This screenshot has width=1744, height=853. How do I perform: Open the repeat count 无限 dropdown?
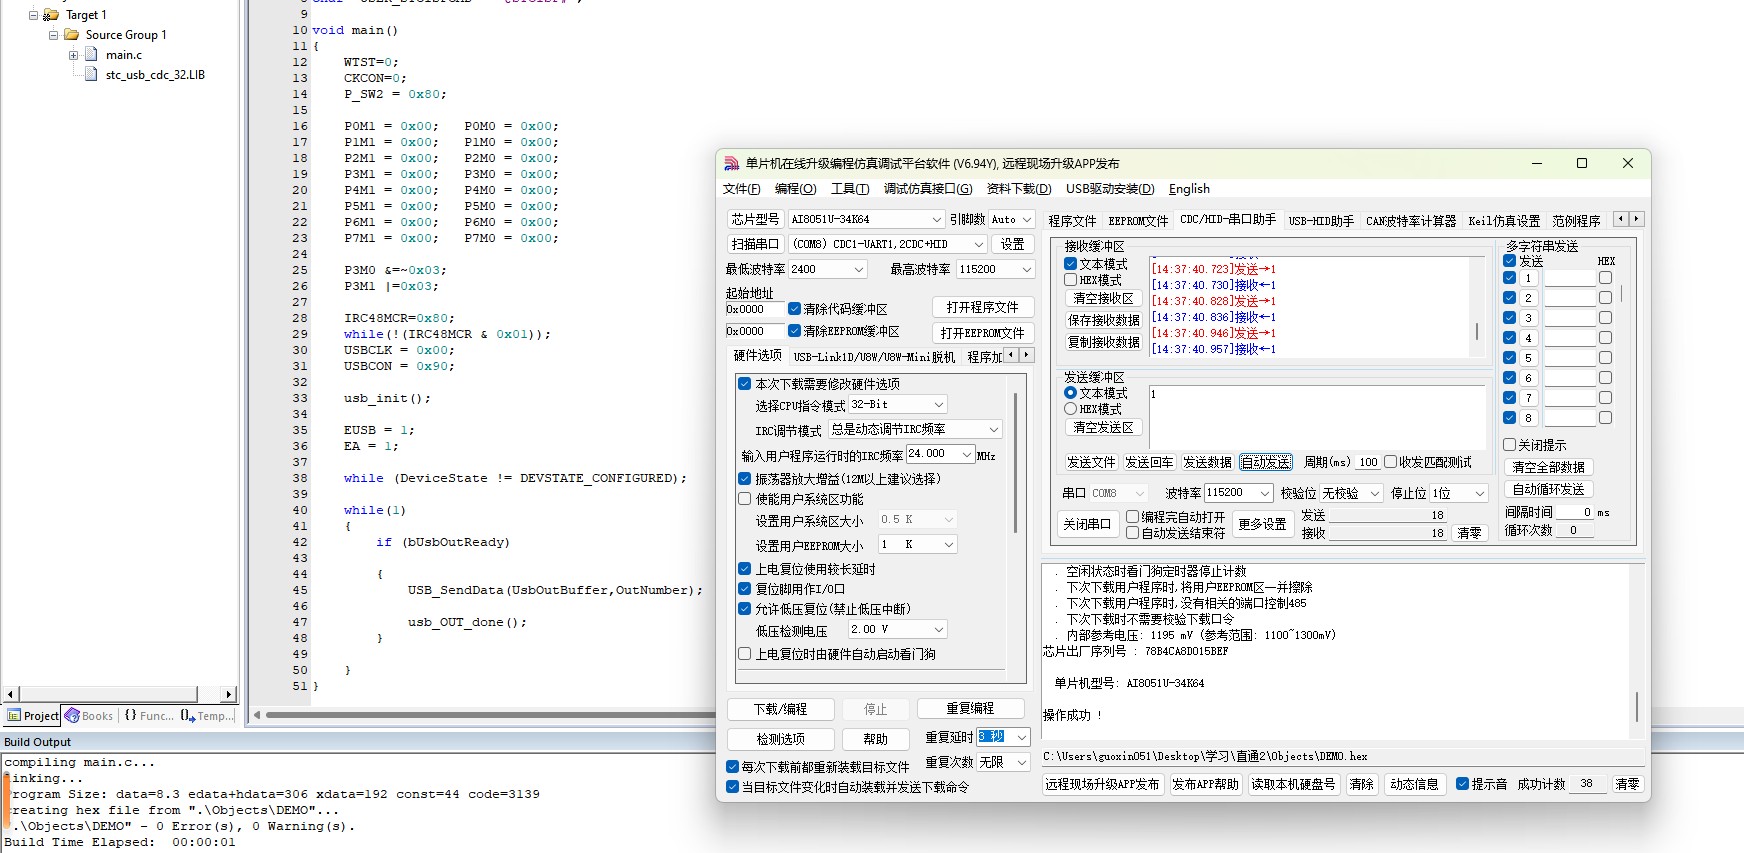click(1022, 762)
